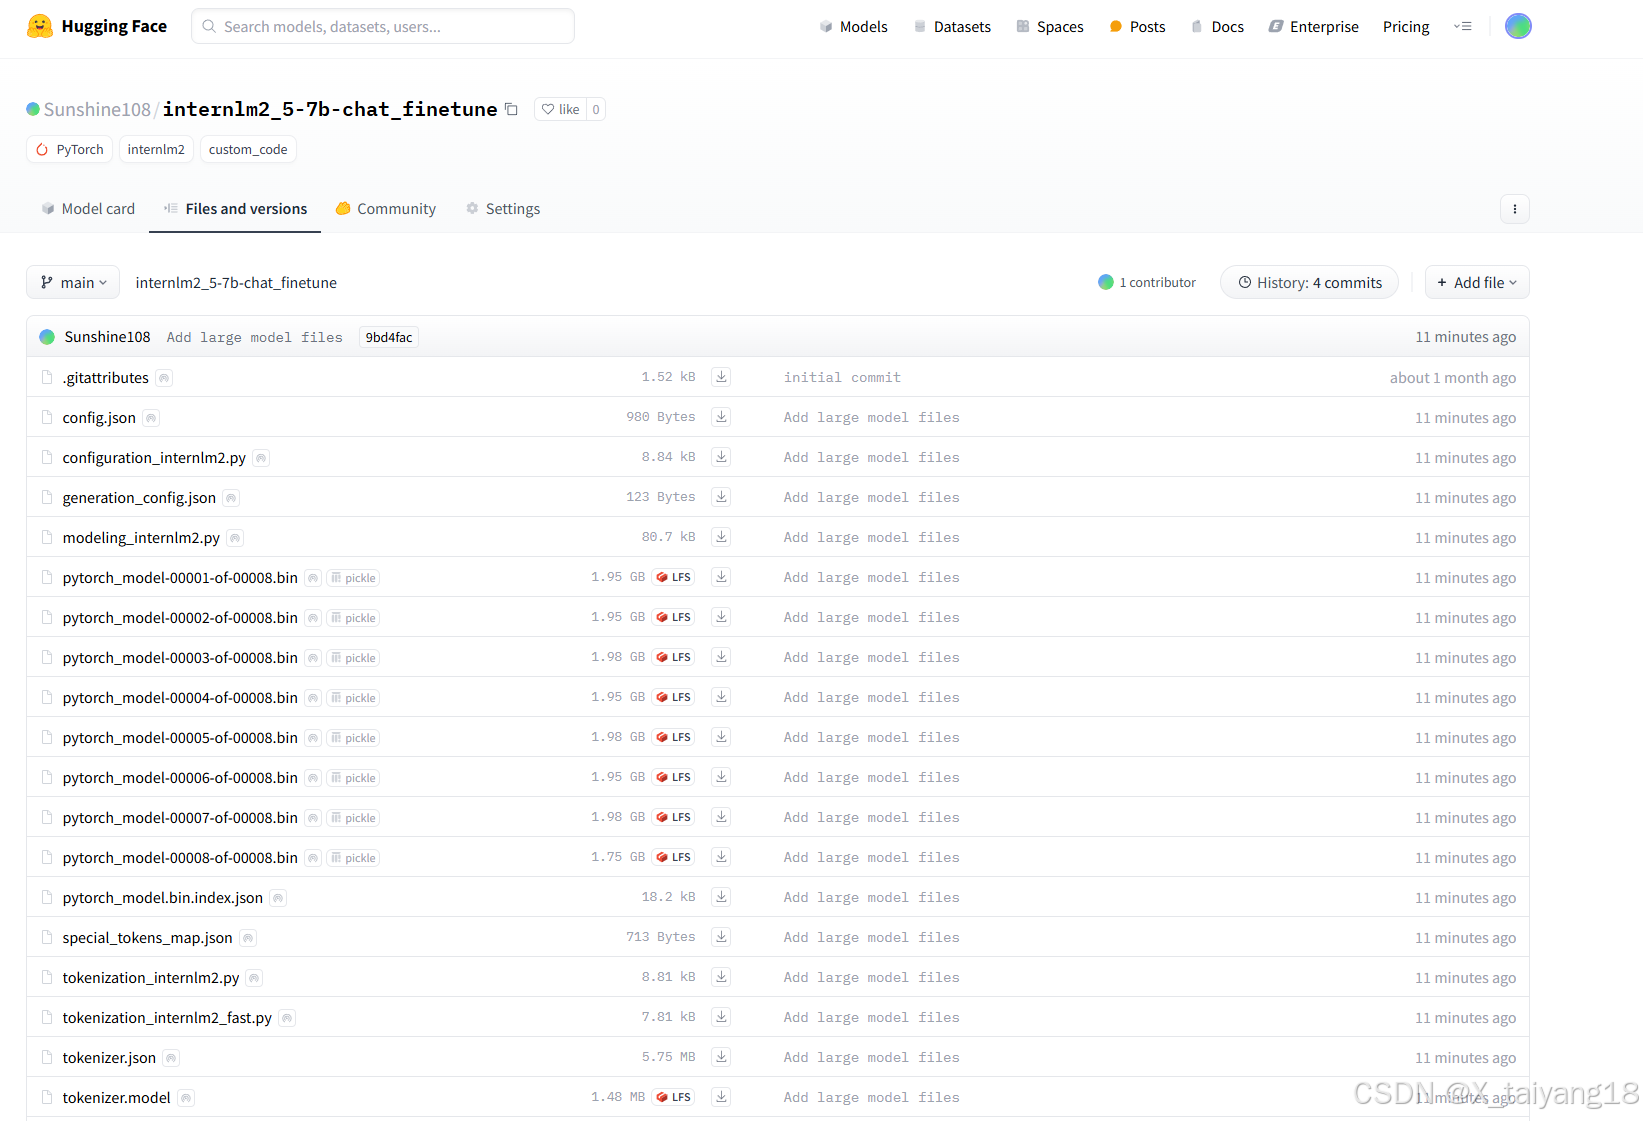Open the internlm2_5-7b-chat_finetune breadcrumb path
Viewport: 1643px width, 1121px height.
coord(236,282)
